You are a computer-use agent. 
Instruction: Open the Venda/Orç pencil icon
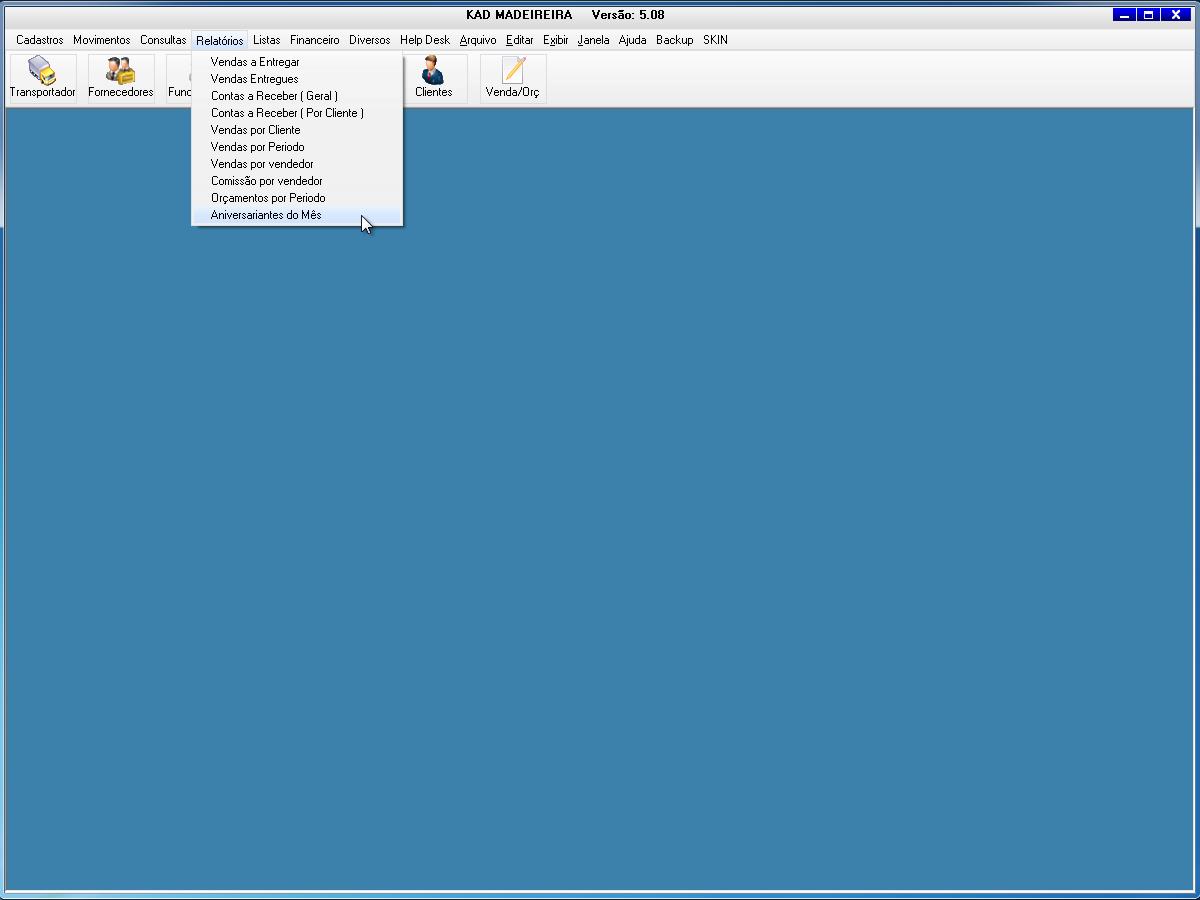tap(513, 78)
